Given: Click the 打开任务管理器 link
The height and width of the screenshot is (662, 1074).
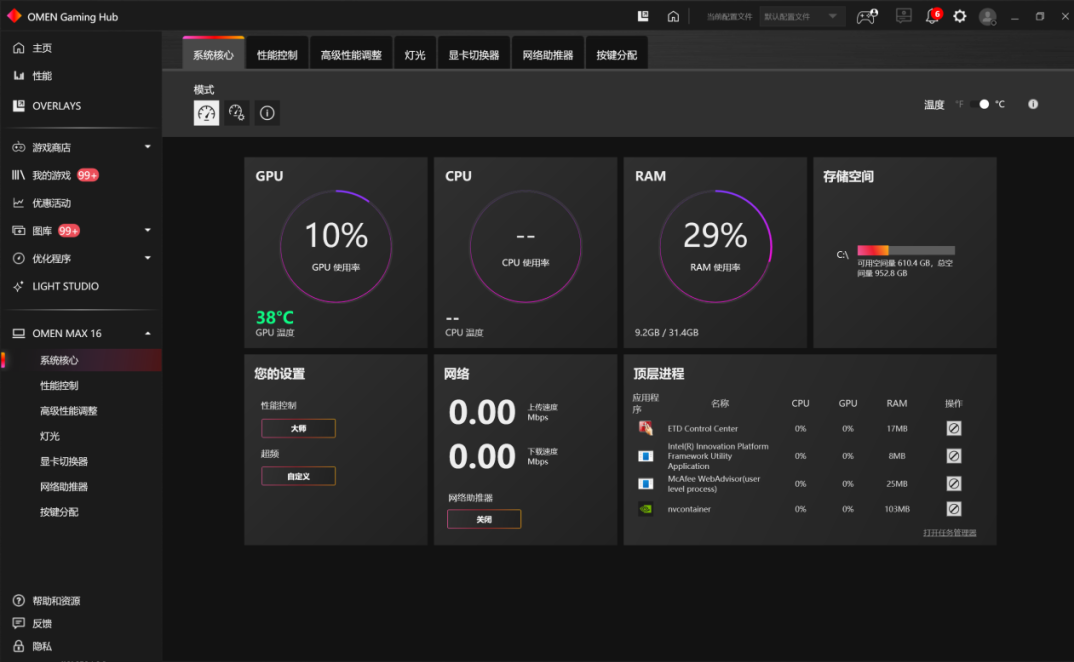Looking at the screenshot, I should click(x=949, y=532).
